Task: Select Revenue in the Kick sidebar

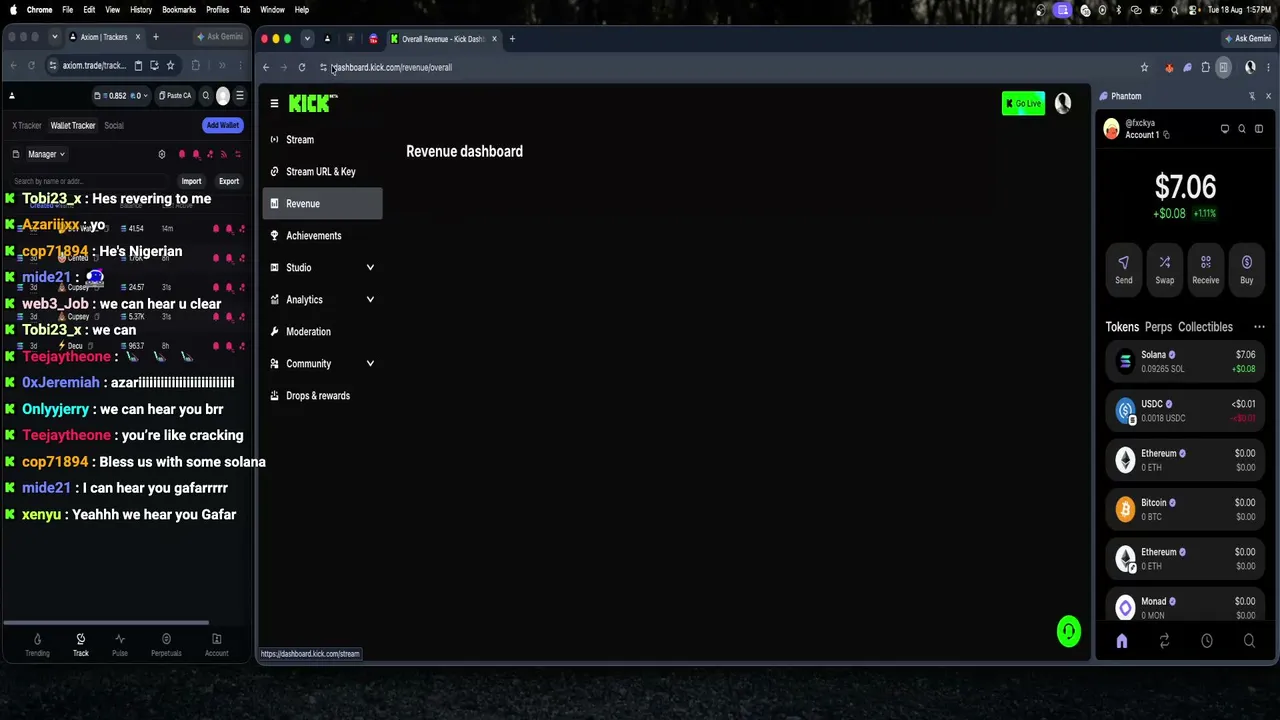Action: tap(322, 204)
